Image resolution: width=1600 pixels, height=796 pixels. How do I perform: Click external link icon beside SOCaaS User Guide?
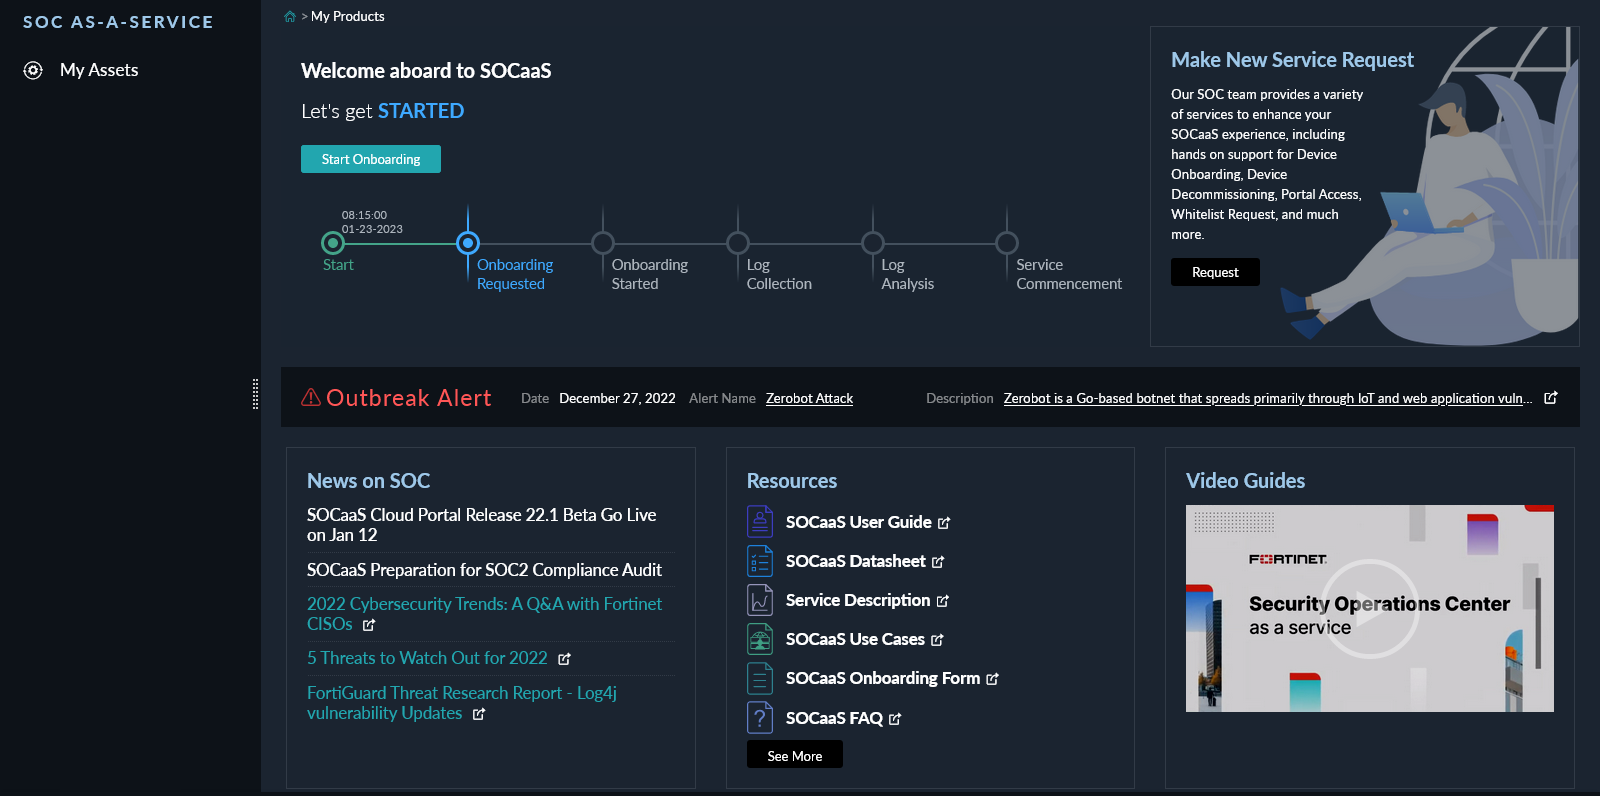[944, 523]
